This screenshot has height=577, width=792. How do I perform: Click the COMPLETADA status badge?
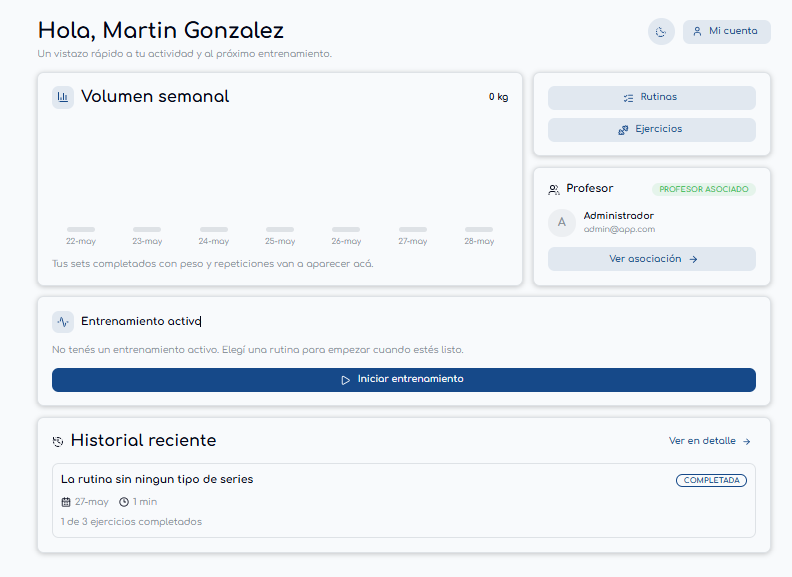[x=711, y=480]
